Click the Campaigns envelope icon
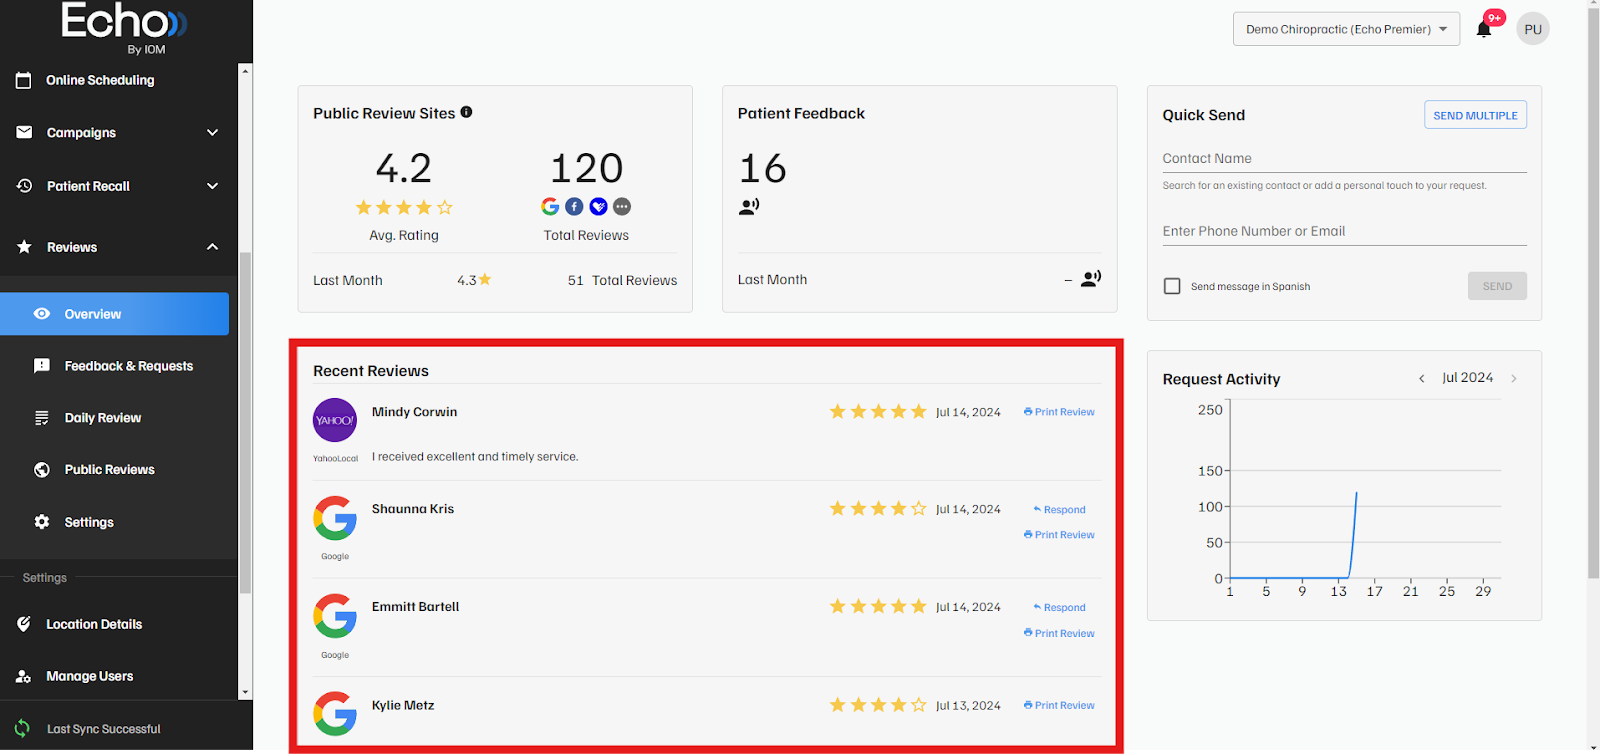 pos(24,132)
